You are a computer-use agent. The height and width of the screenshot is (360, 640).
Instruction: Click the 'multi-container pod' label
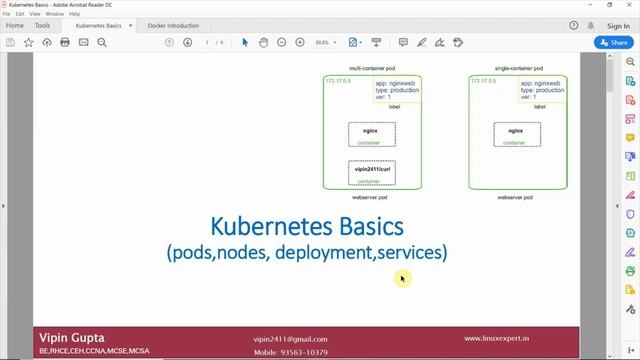click(372, 68)
